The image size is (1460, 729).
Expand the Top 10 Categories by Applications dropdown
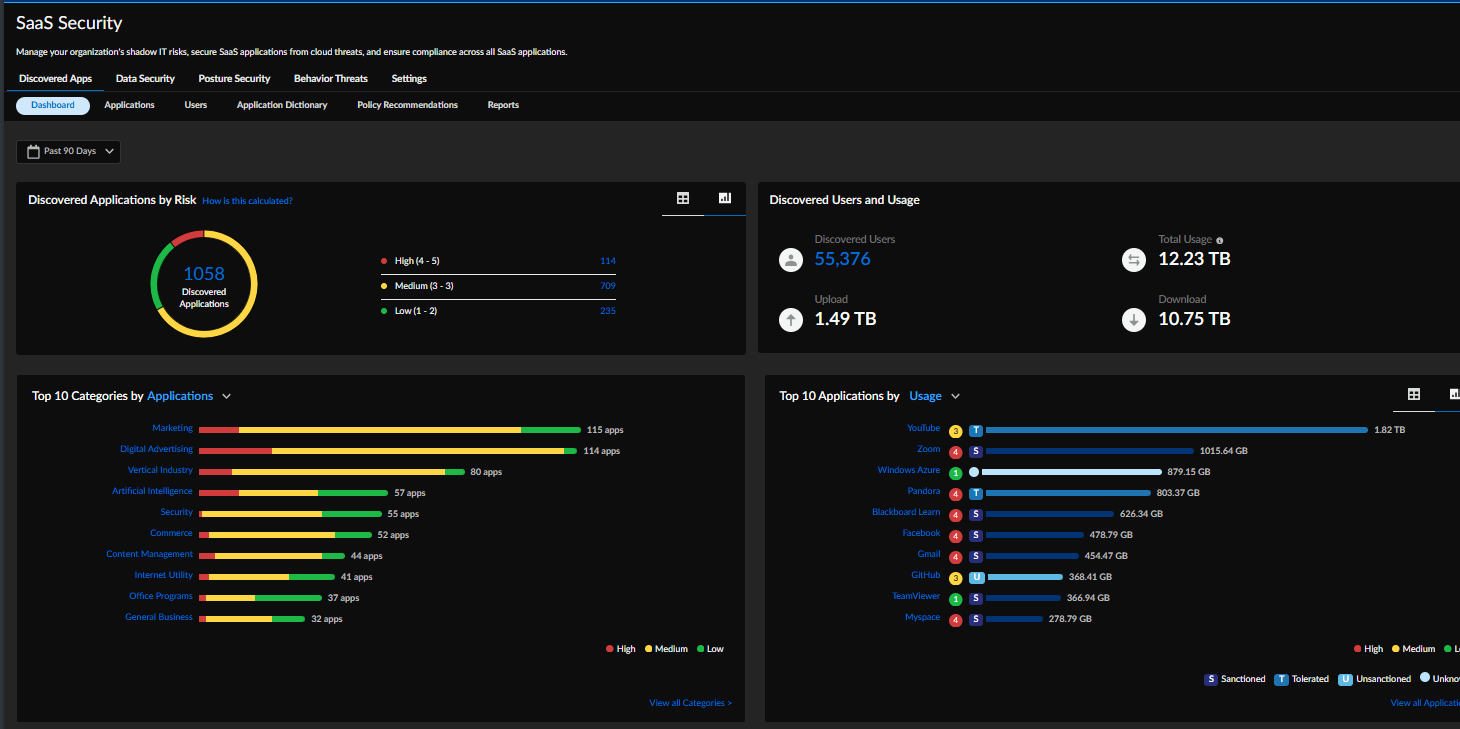click(x=226, y=396)
